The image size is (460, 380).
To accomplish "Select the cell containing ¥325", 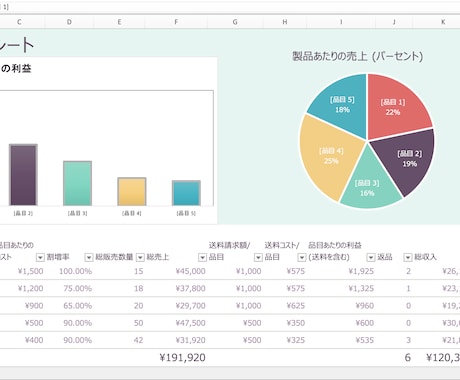I will click(285, 340).
